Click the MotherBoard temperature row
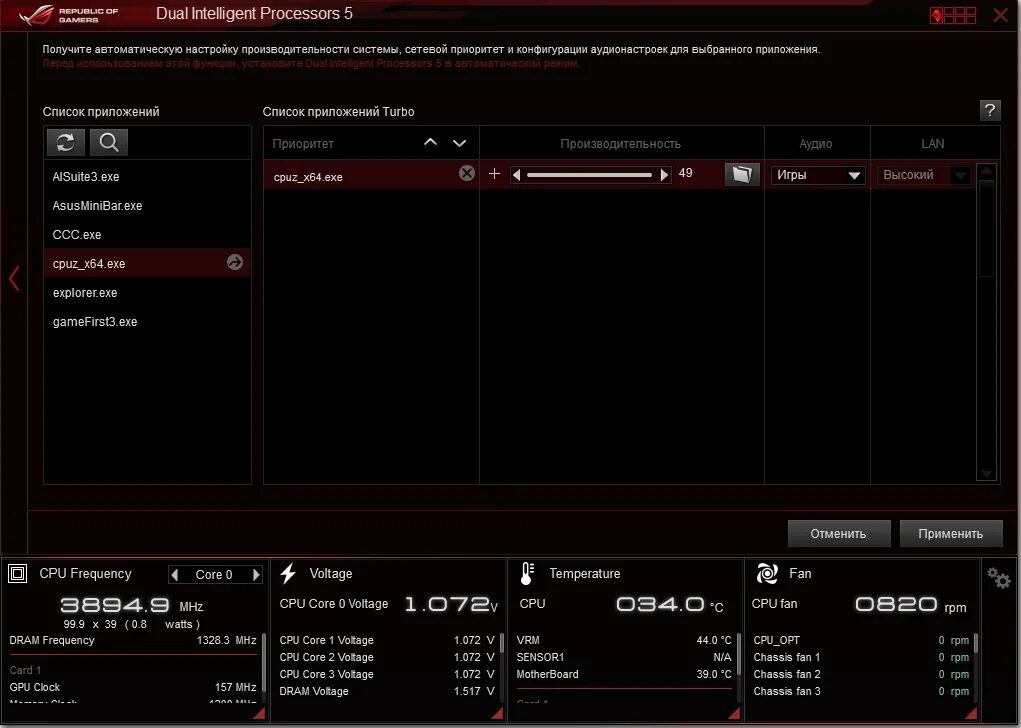The image size is (1021, 728). click(624, 674)
